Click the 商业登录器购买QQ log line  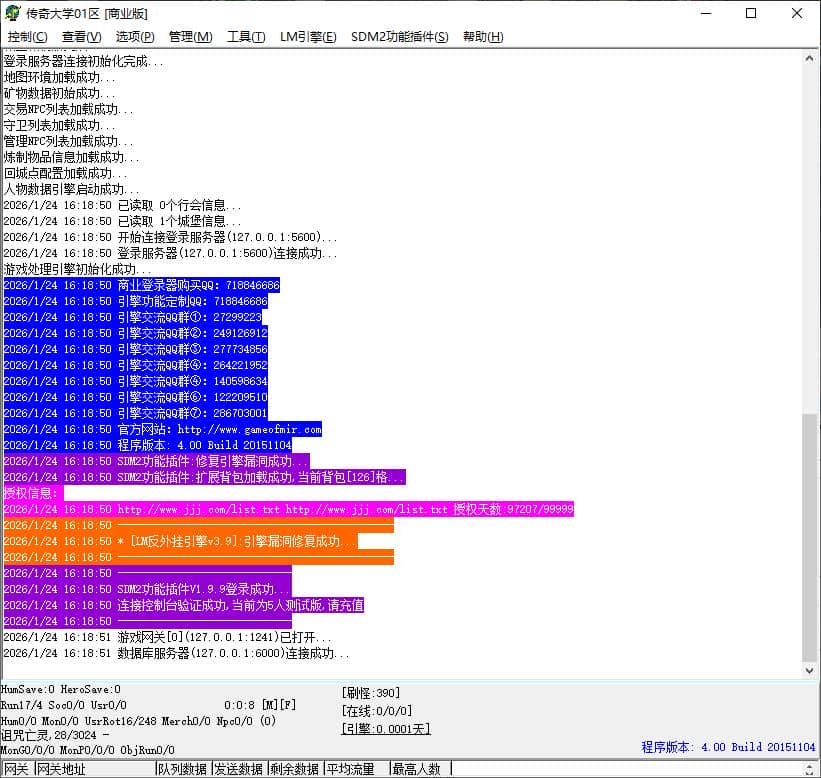click(141, 285)
